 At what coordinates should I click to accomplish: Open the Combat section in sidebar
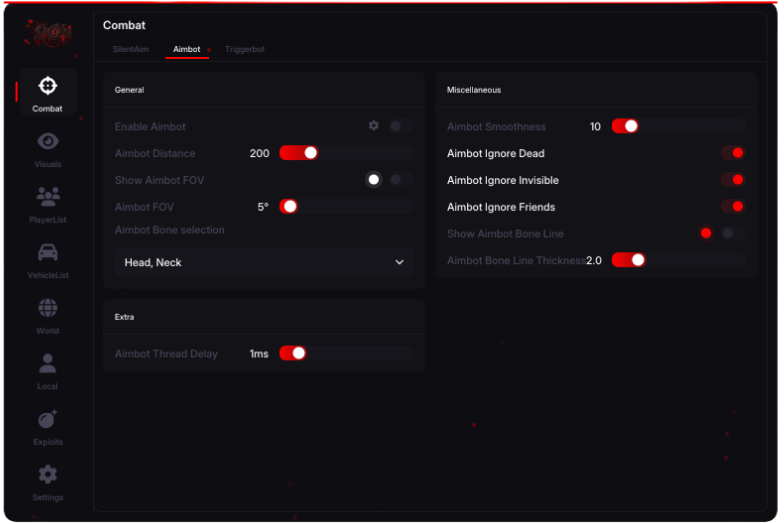48,93
